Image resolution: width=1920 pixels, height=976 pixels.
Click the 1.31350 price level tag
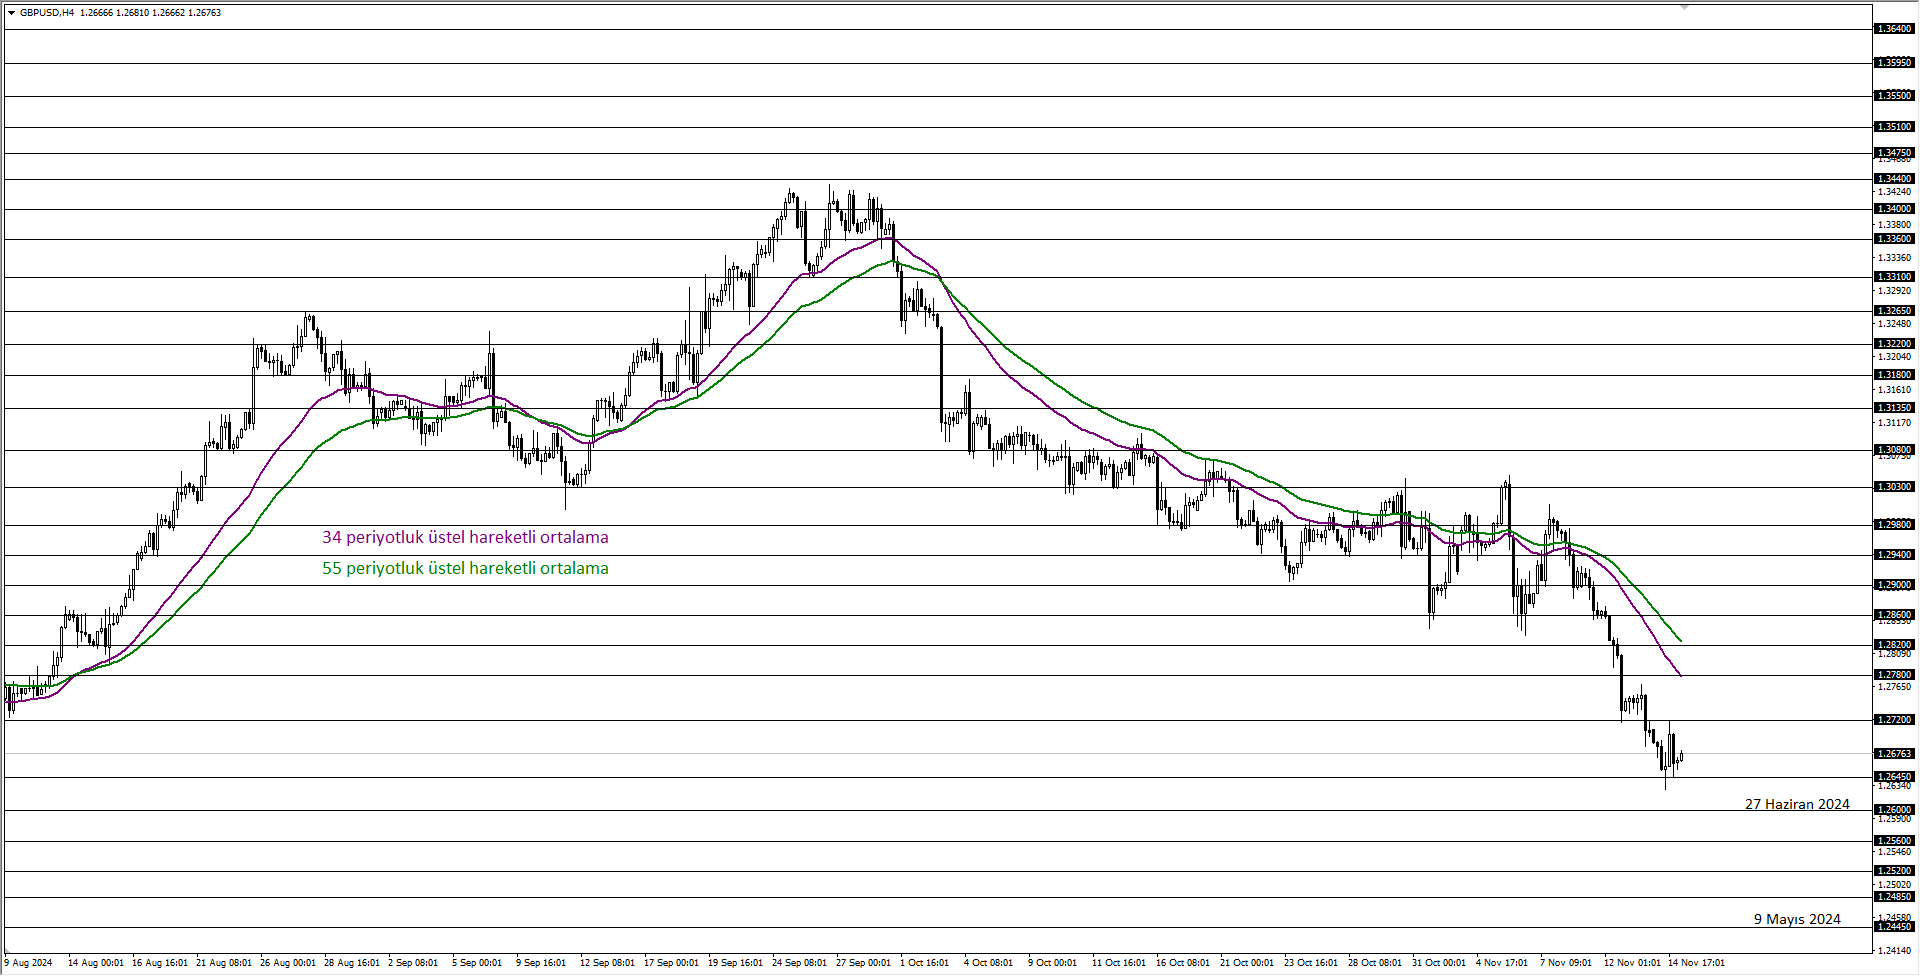coord(1894,408)
